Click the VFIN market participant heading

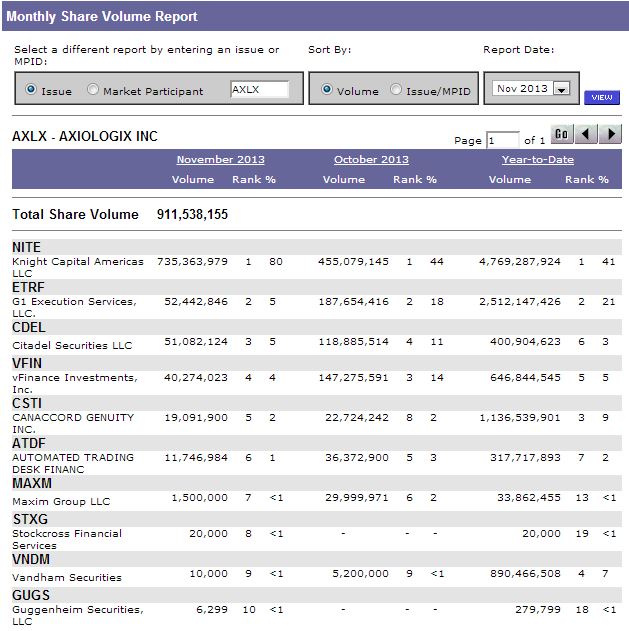pyautogui.click(x=27, y=363)
